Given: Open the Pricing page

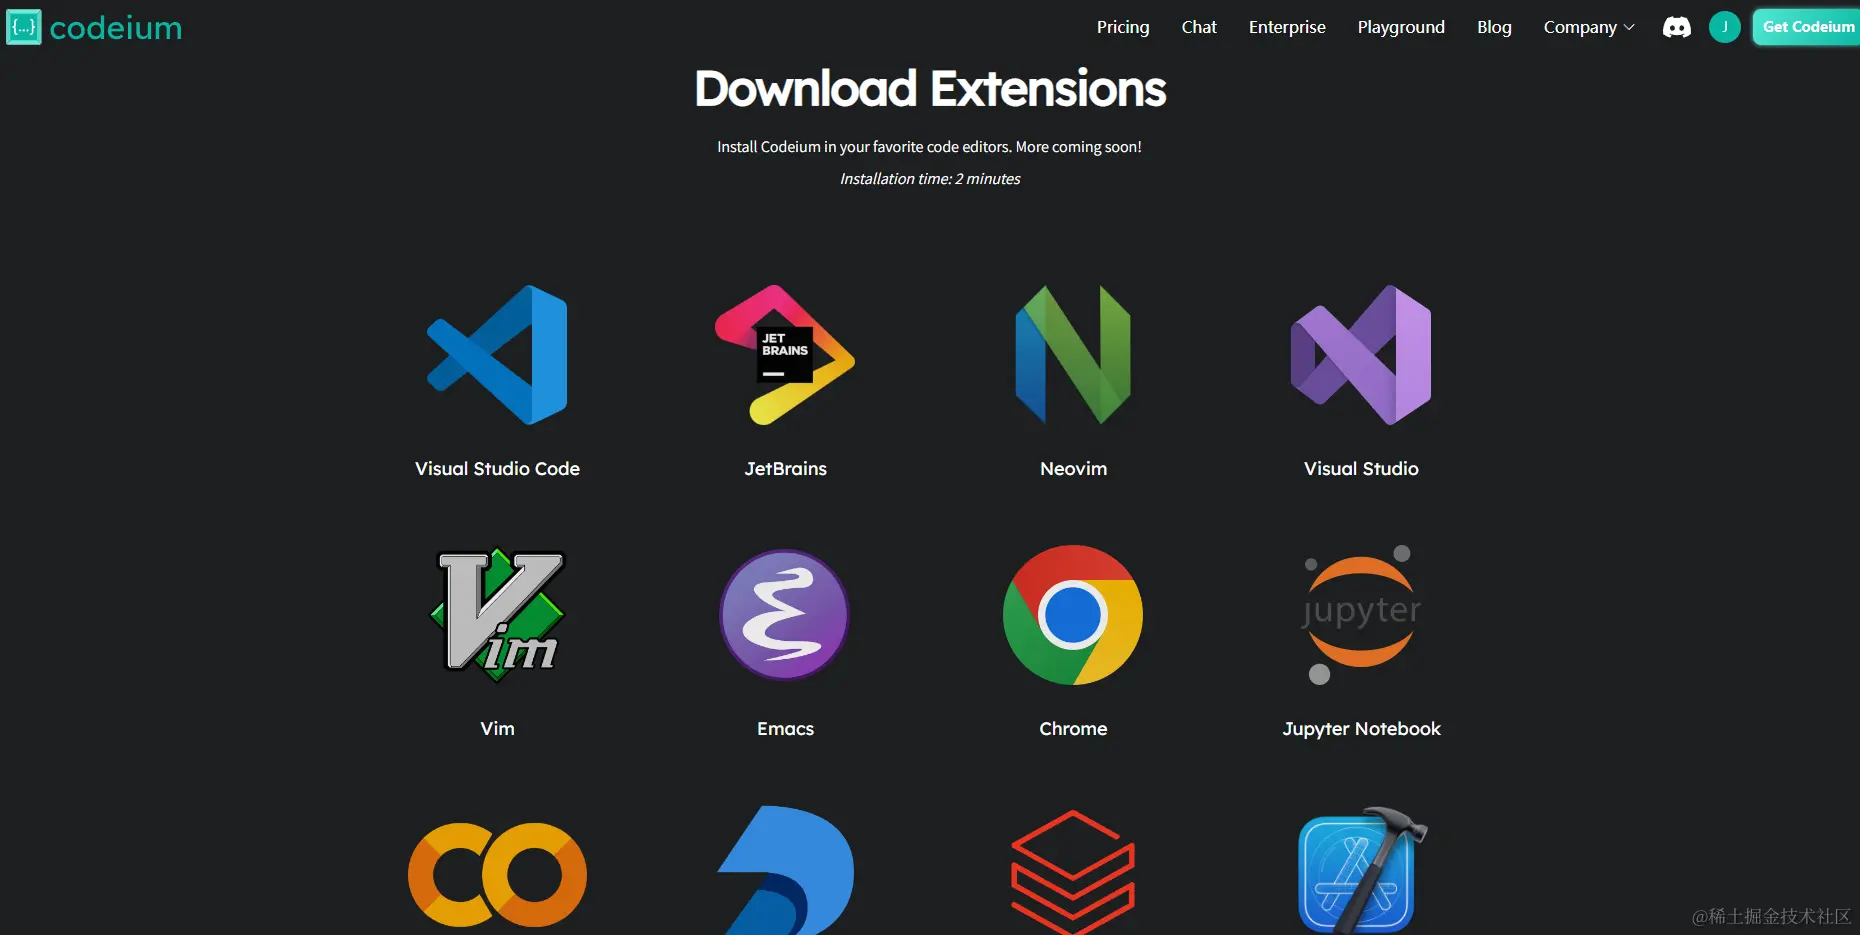Looking at the screenshot, I should [x=1123, y=27].
